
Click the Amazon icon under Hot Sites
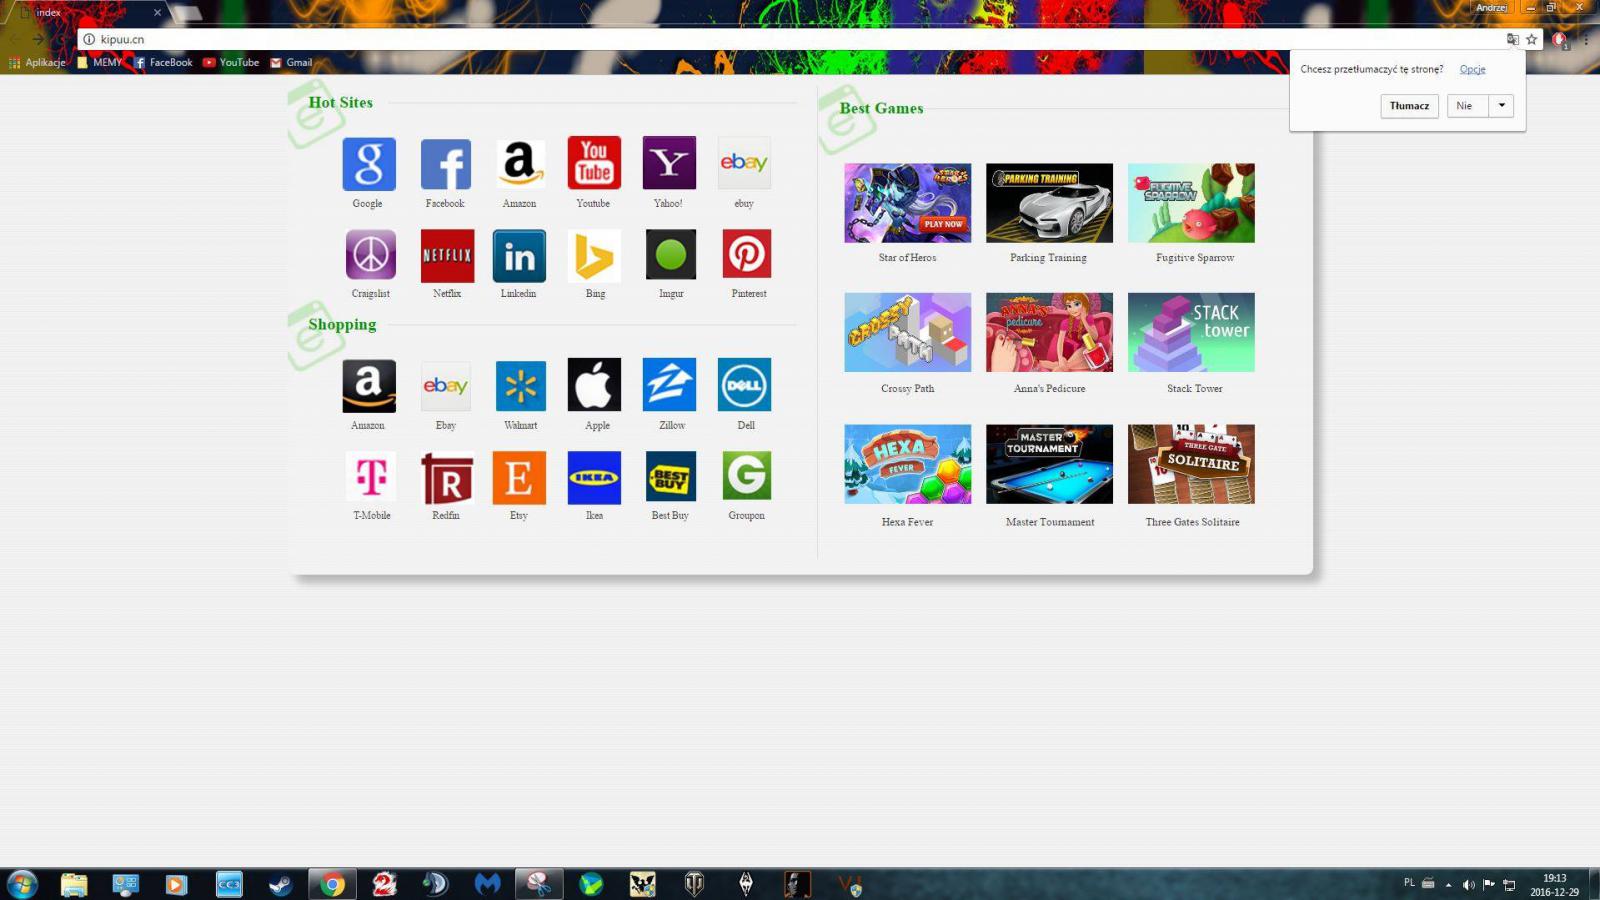519,163
